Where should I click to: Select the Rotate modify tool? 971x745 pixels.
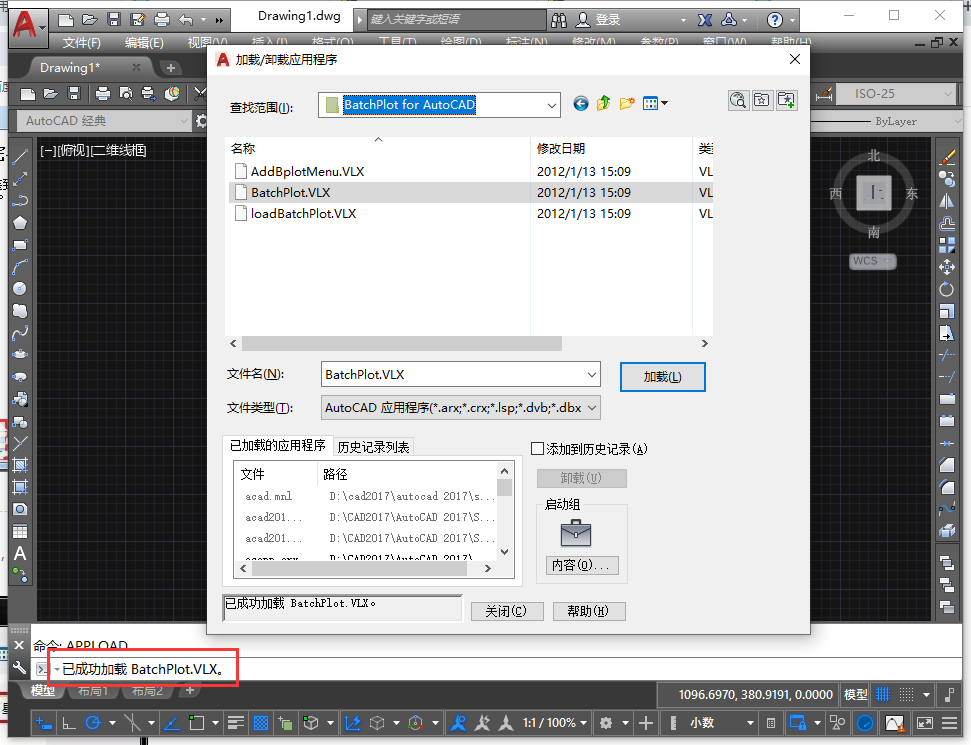click(947, 289)
